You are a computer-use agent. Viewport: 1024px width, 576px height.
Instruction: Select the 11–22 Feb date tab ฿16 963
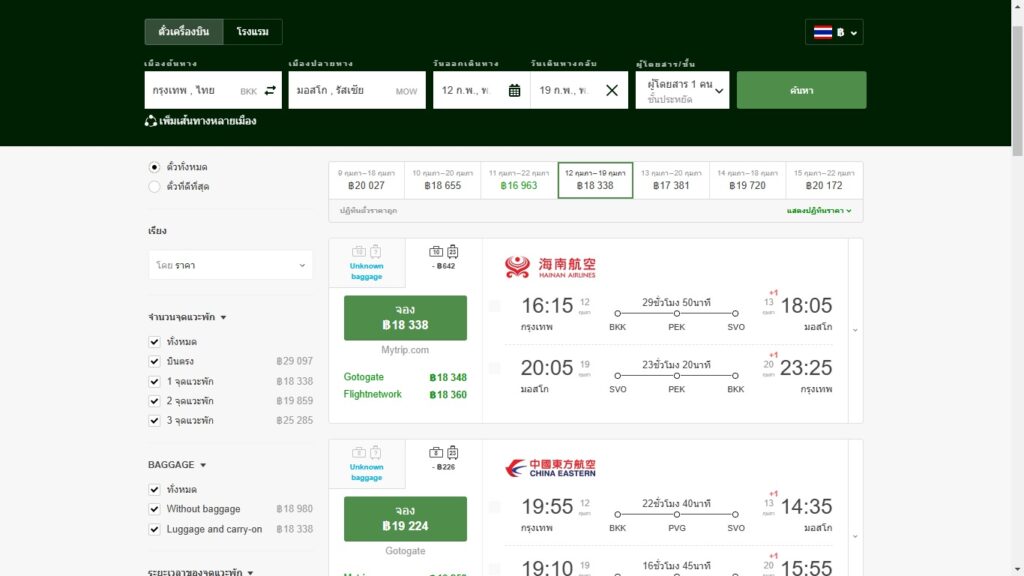519,179
